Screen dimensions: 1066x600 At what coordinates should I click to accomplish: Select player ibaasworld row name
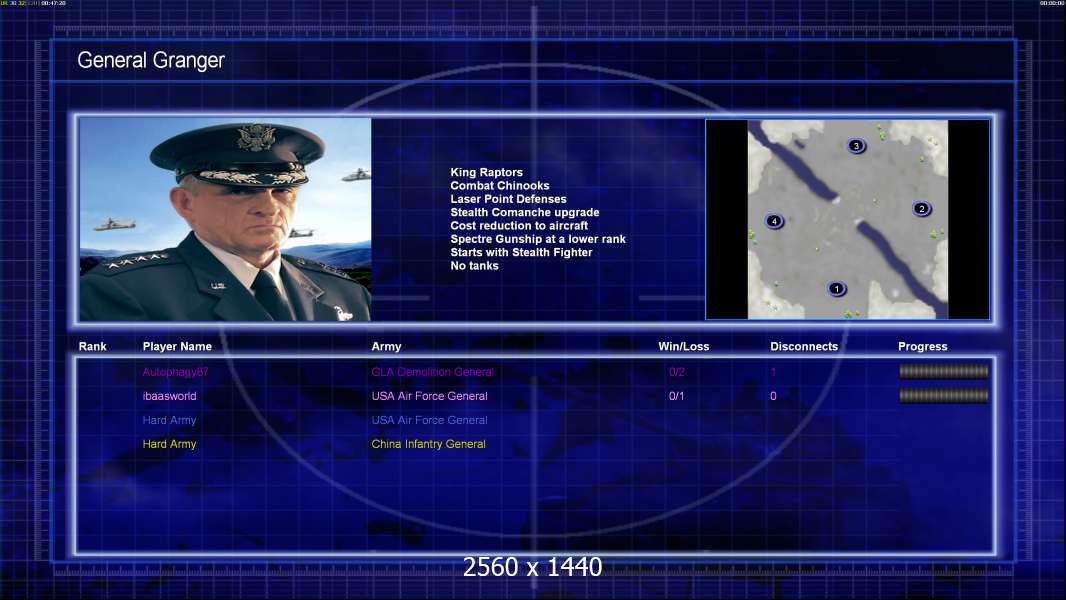click(x=169, y=396)
